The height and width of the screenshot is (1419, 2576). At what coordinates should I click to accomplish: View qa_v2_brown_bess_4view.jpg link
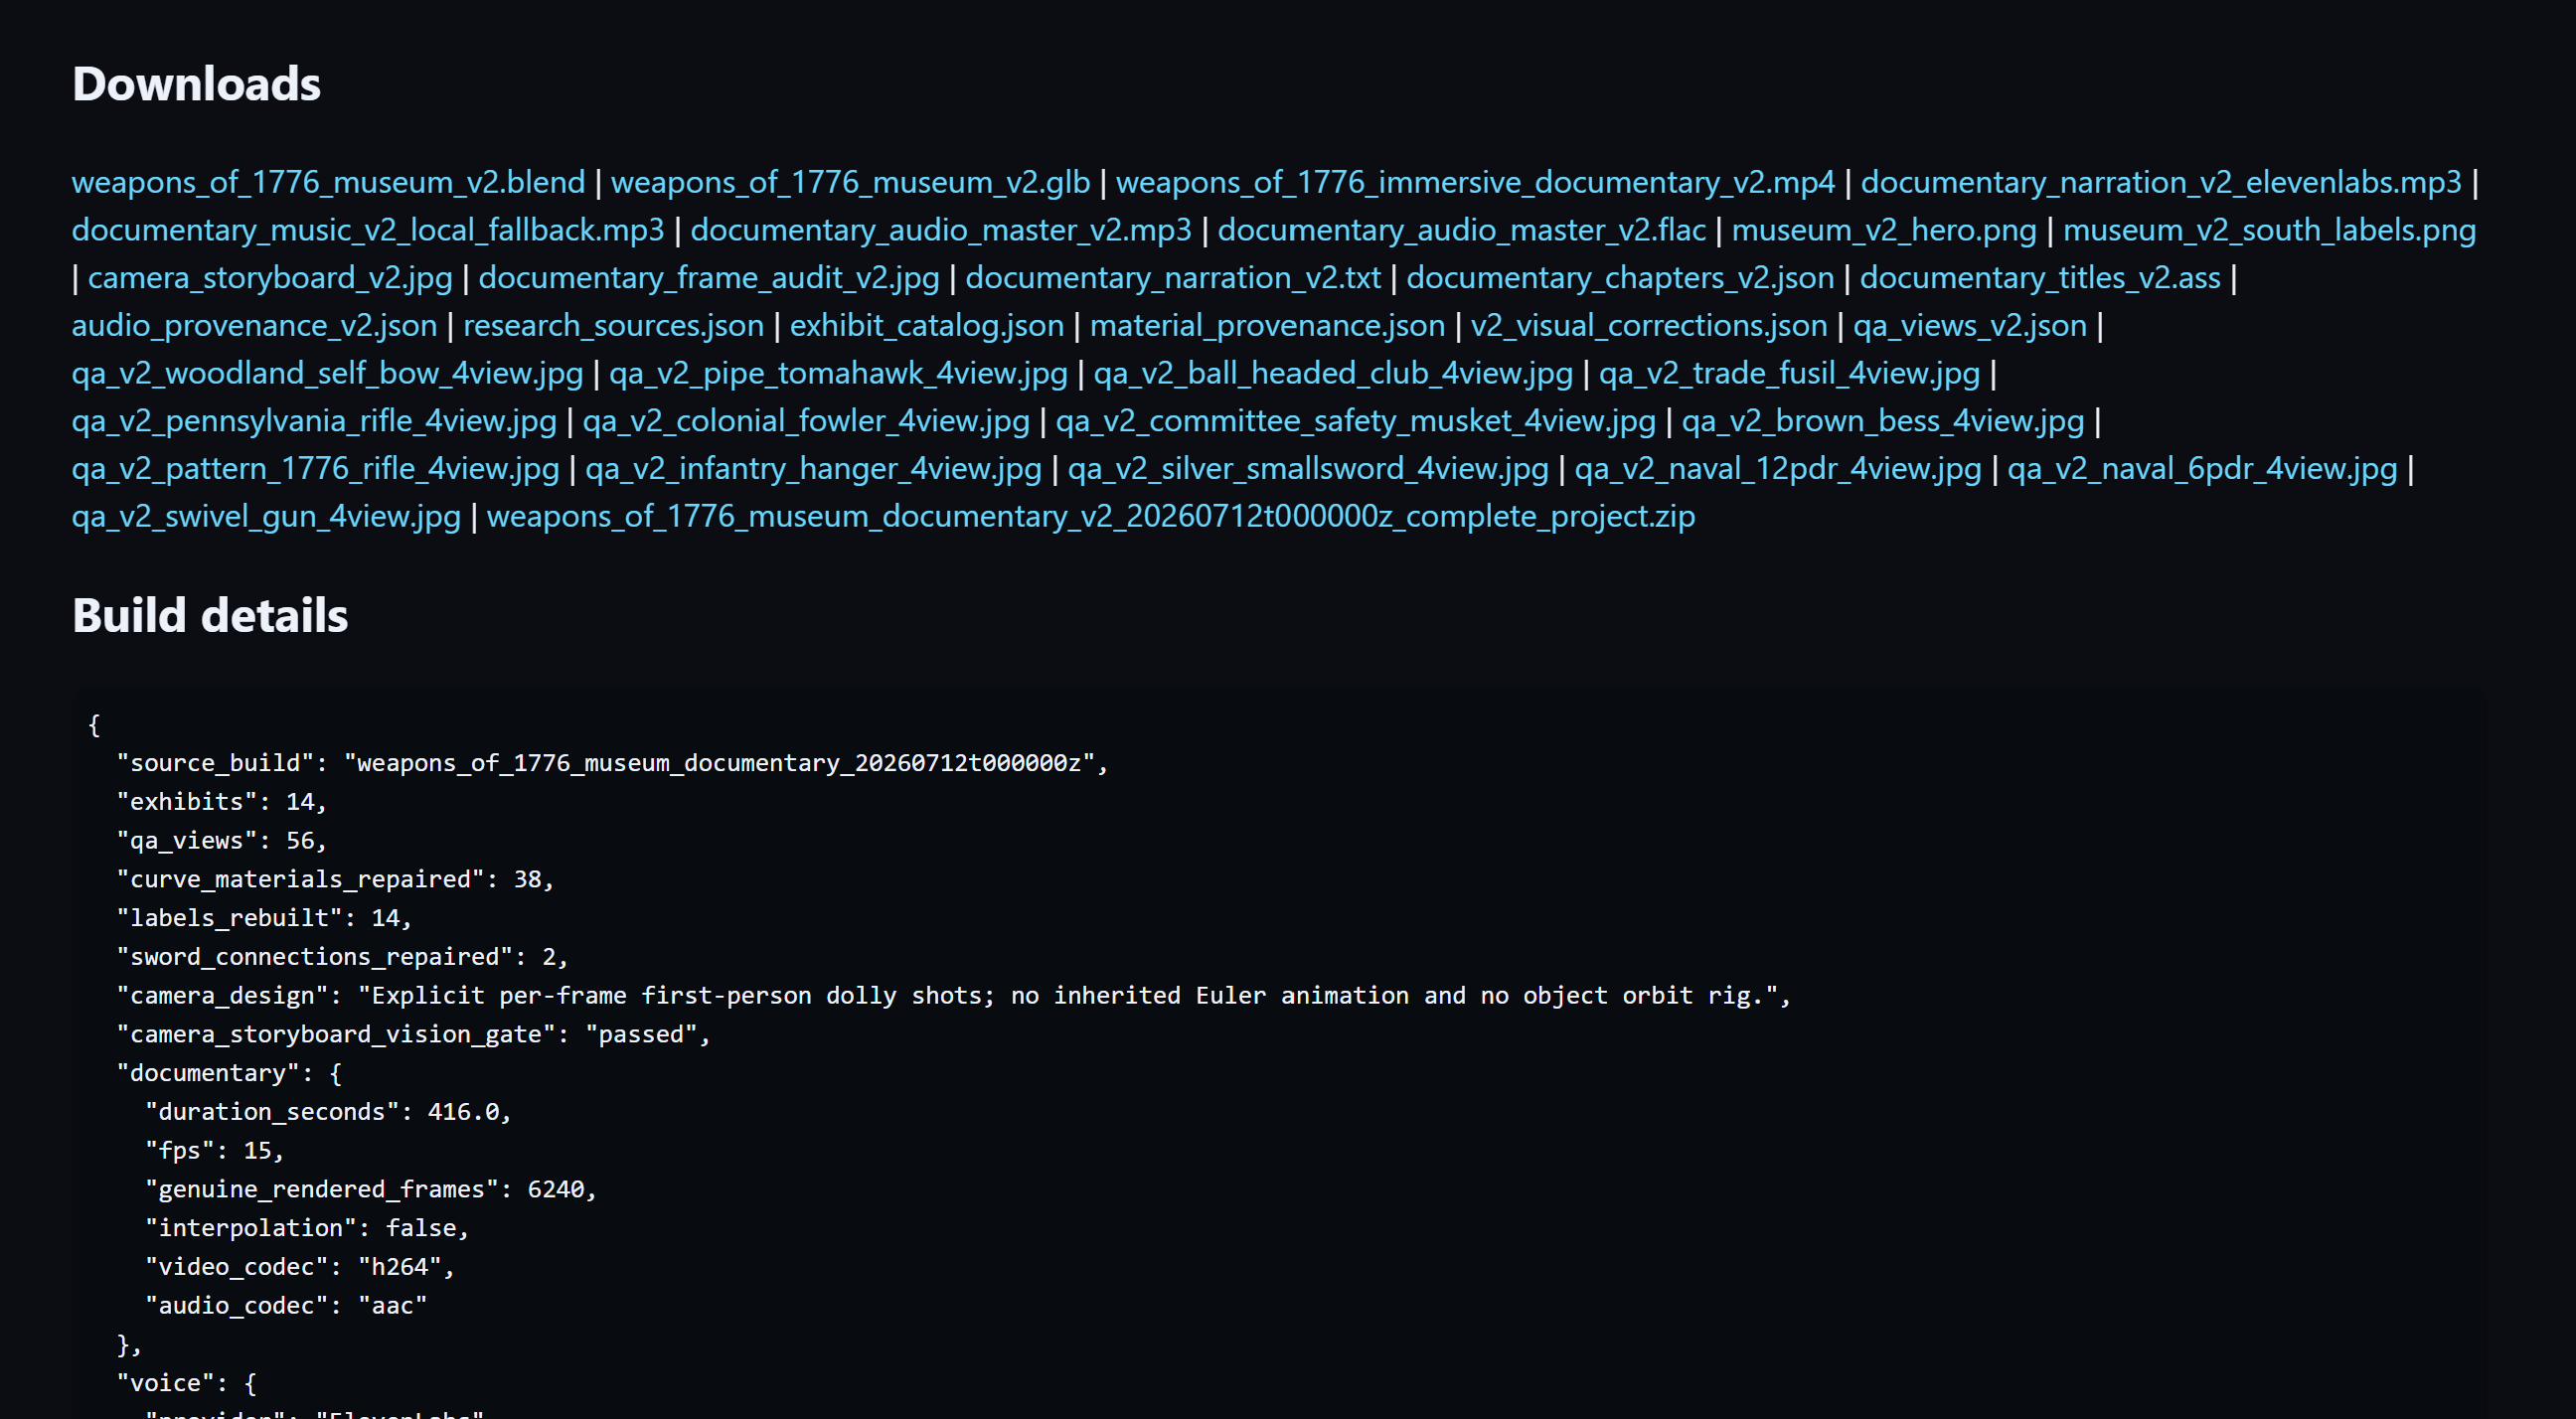click(x=1882, y=421)
